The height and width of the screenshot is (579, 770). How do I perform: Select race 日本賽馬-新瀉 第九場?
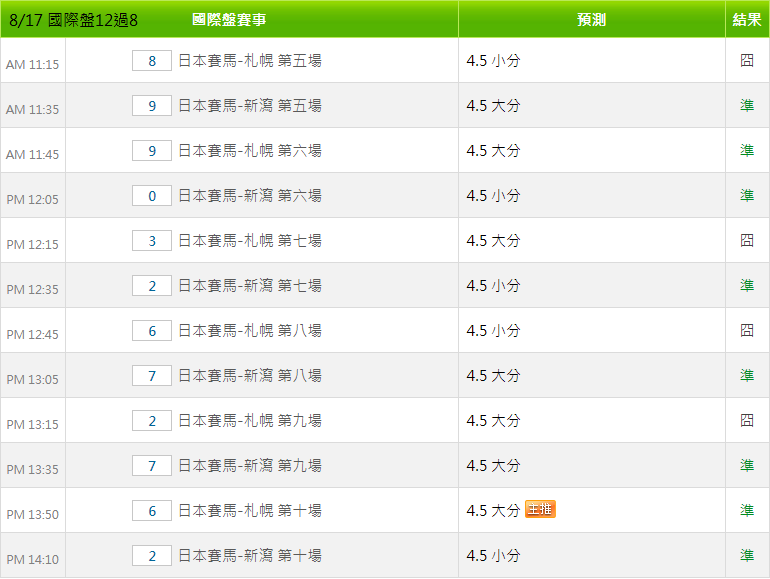click(250, 466)
